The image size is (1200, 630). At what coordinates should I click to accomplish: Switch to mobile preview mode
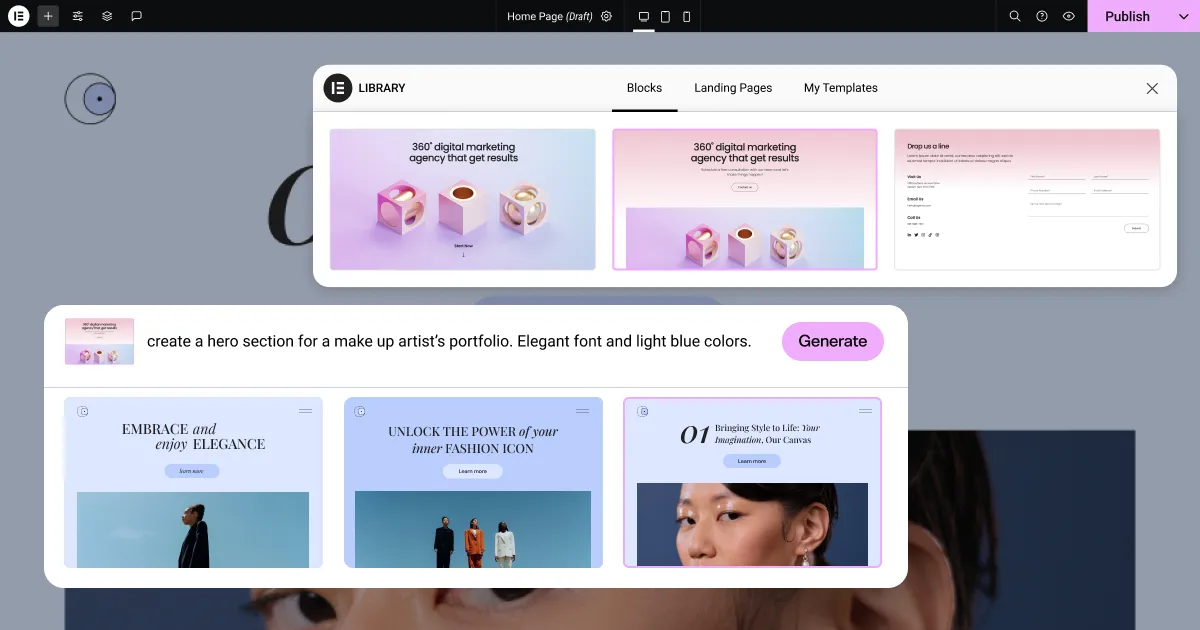tap(686, 16)
